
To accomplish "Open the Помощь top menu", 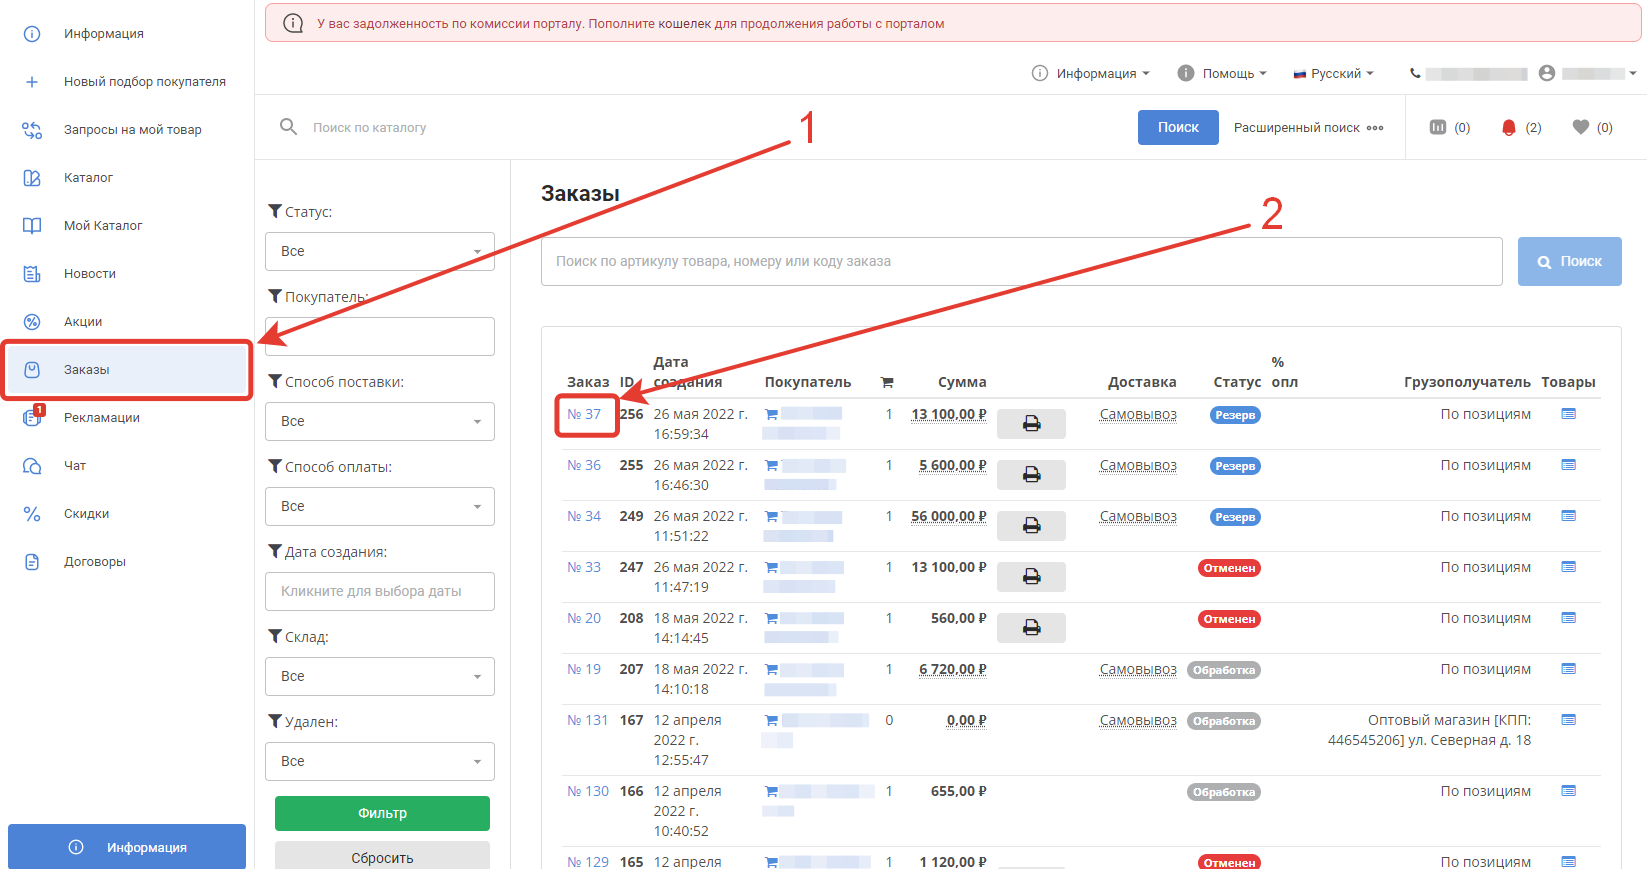I will (x=1223, y=73).
